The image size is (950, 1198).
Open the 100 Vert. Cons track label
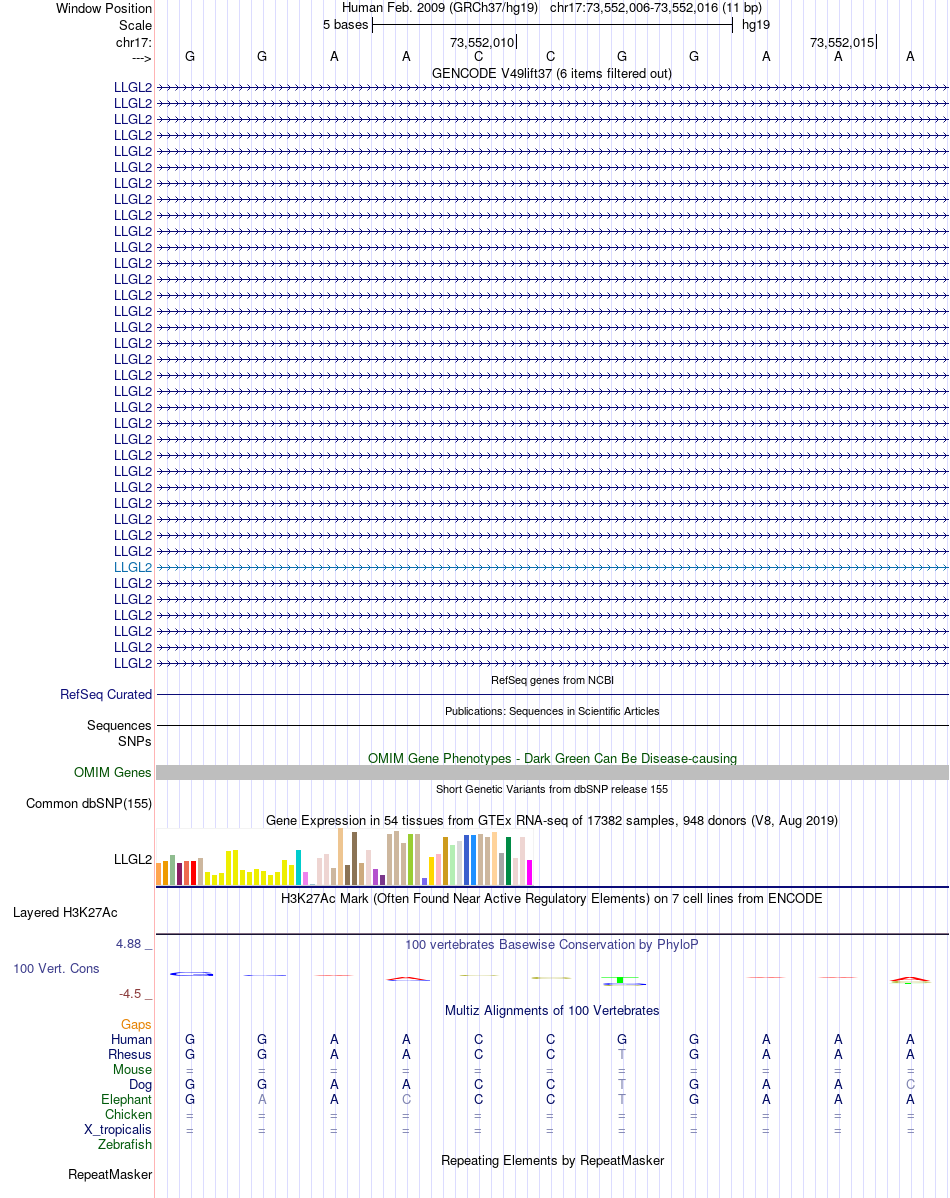(x=57, y=968)
